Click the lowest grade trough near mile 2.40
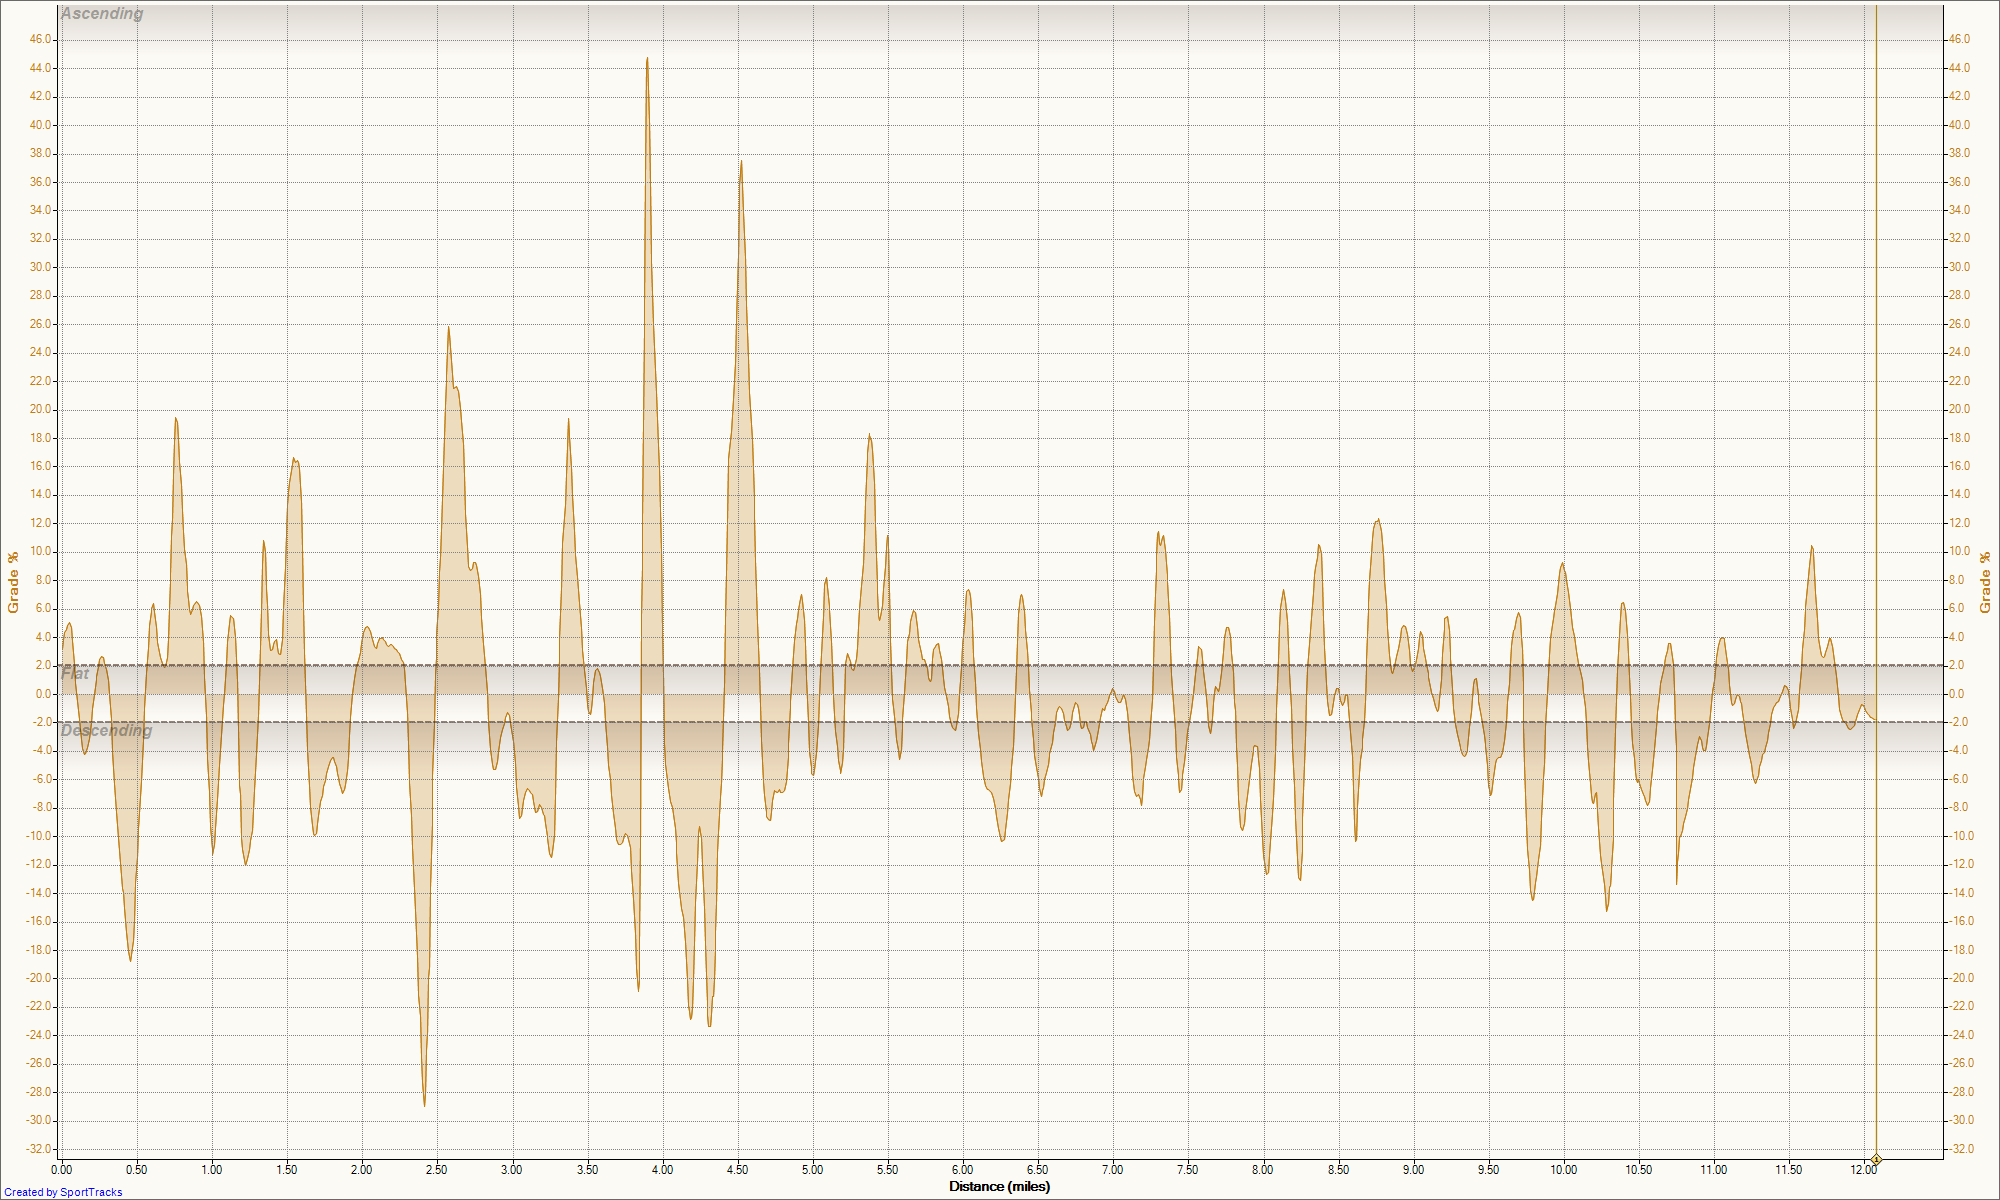The image size is (2000, 1200). pyautogui.click(x=424, y=1104)
